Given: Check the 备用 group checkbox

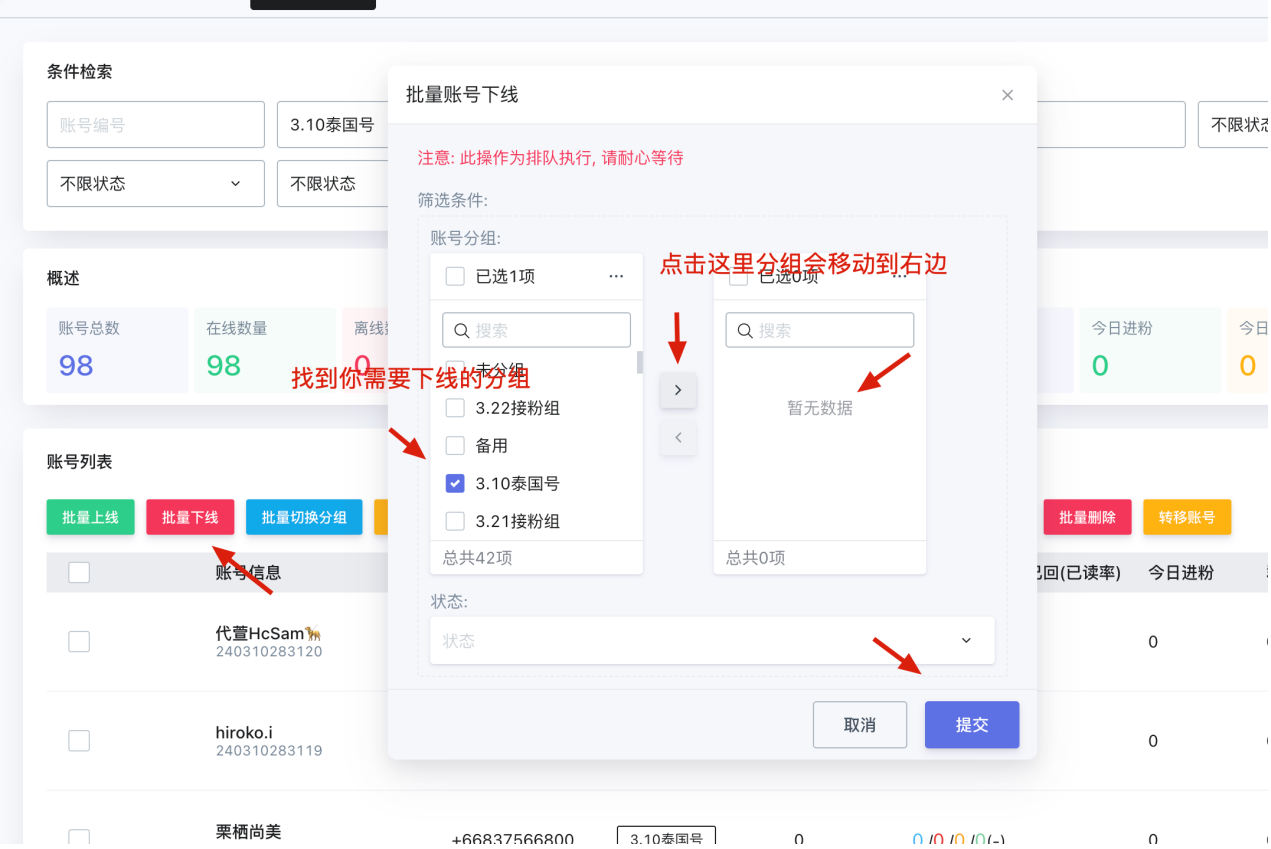Looking at the screenshot, I should pyautogui.click(x=455, y=445).
